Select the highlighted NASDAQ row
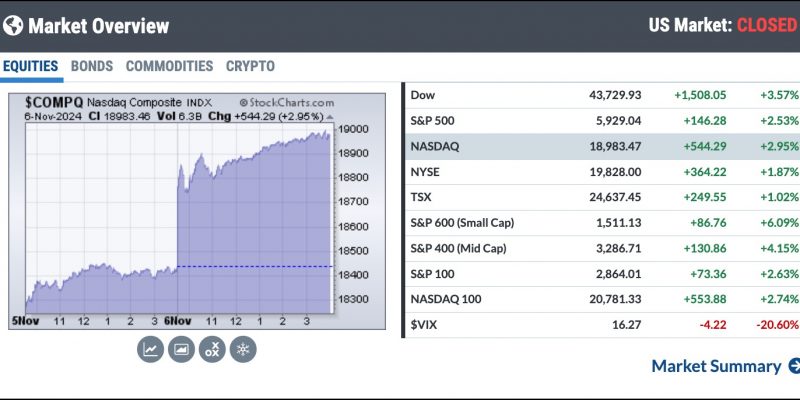The height and width of the screenshot is (400, 800). click(x=602, y=146)
